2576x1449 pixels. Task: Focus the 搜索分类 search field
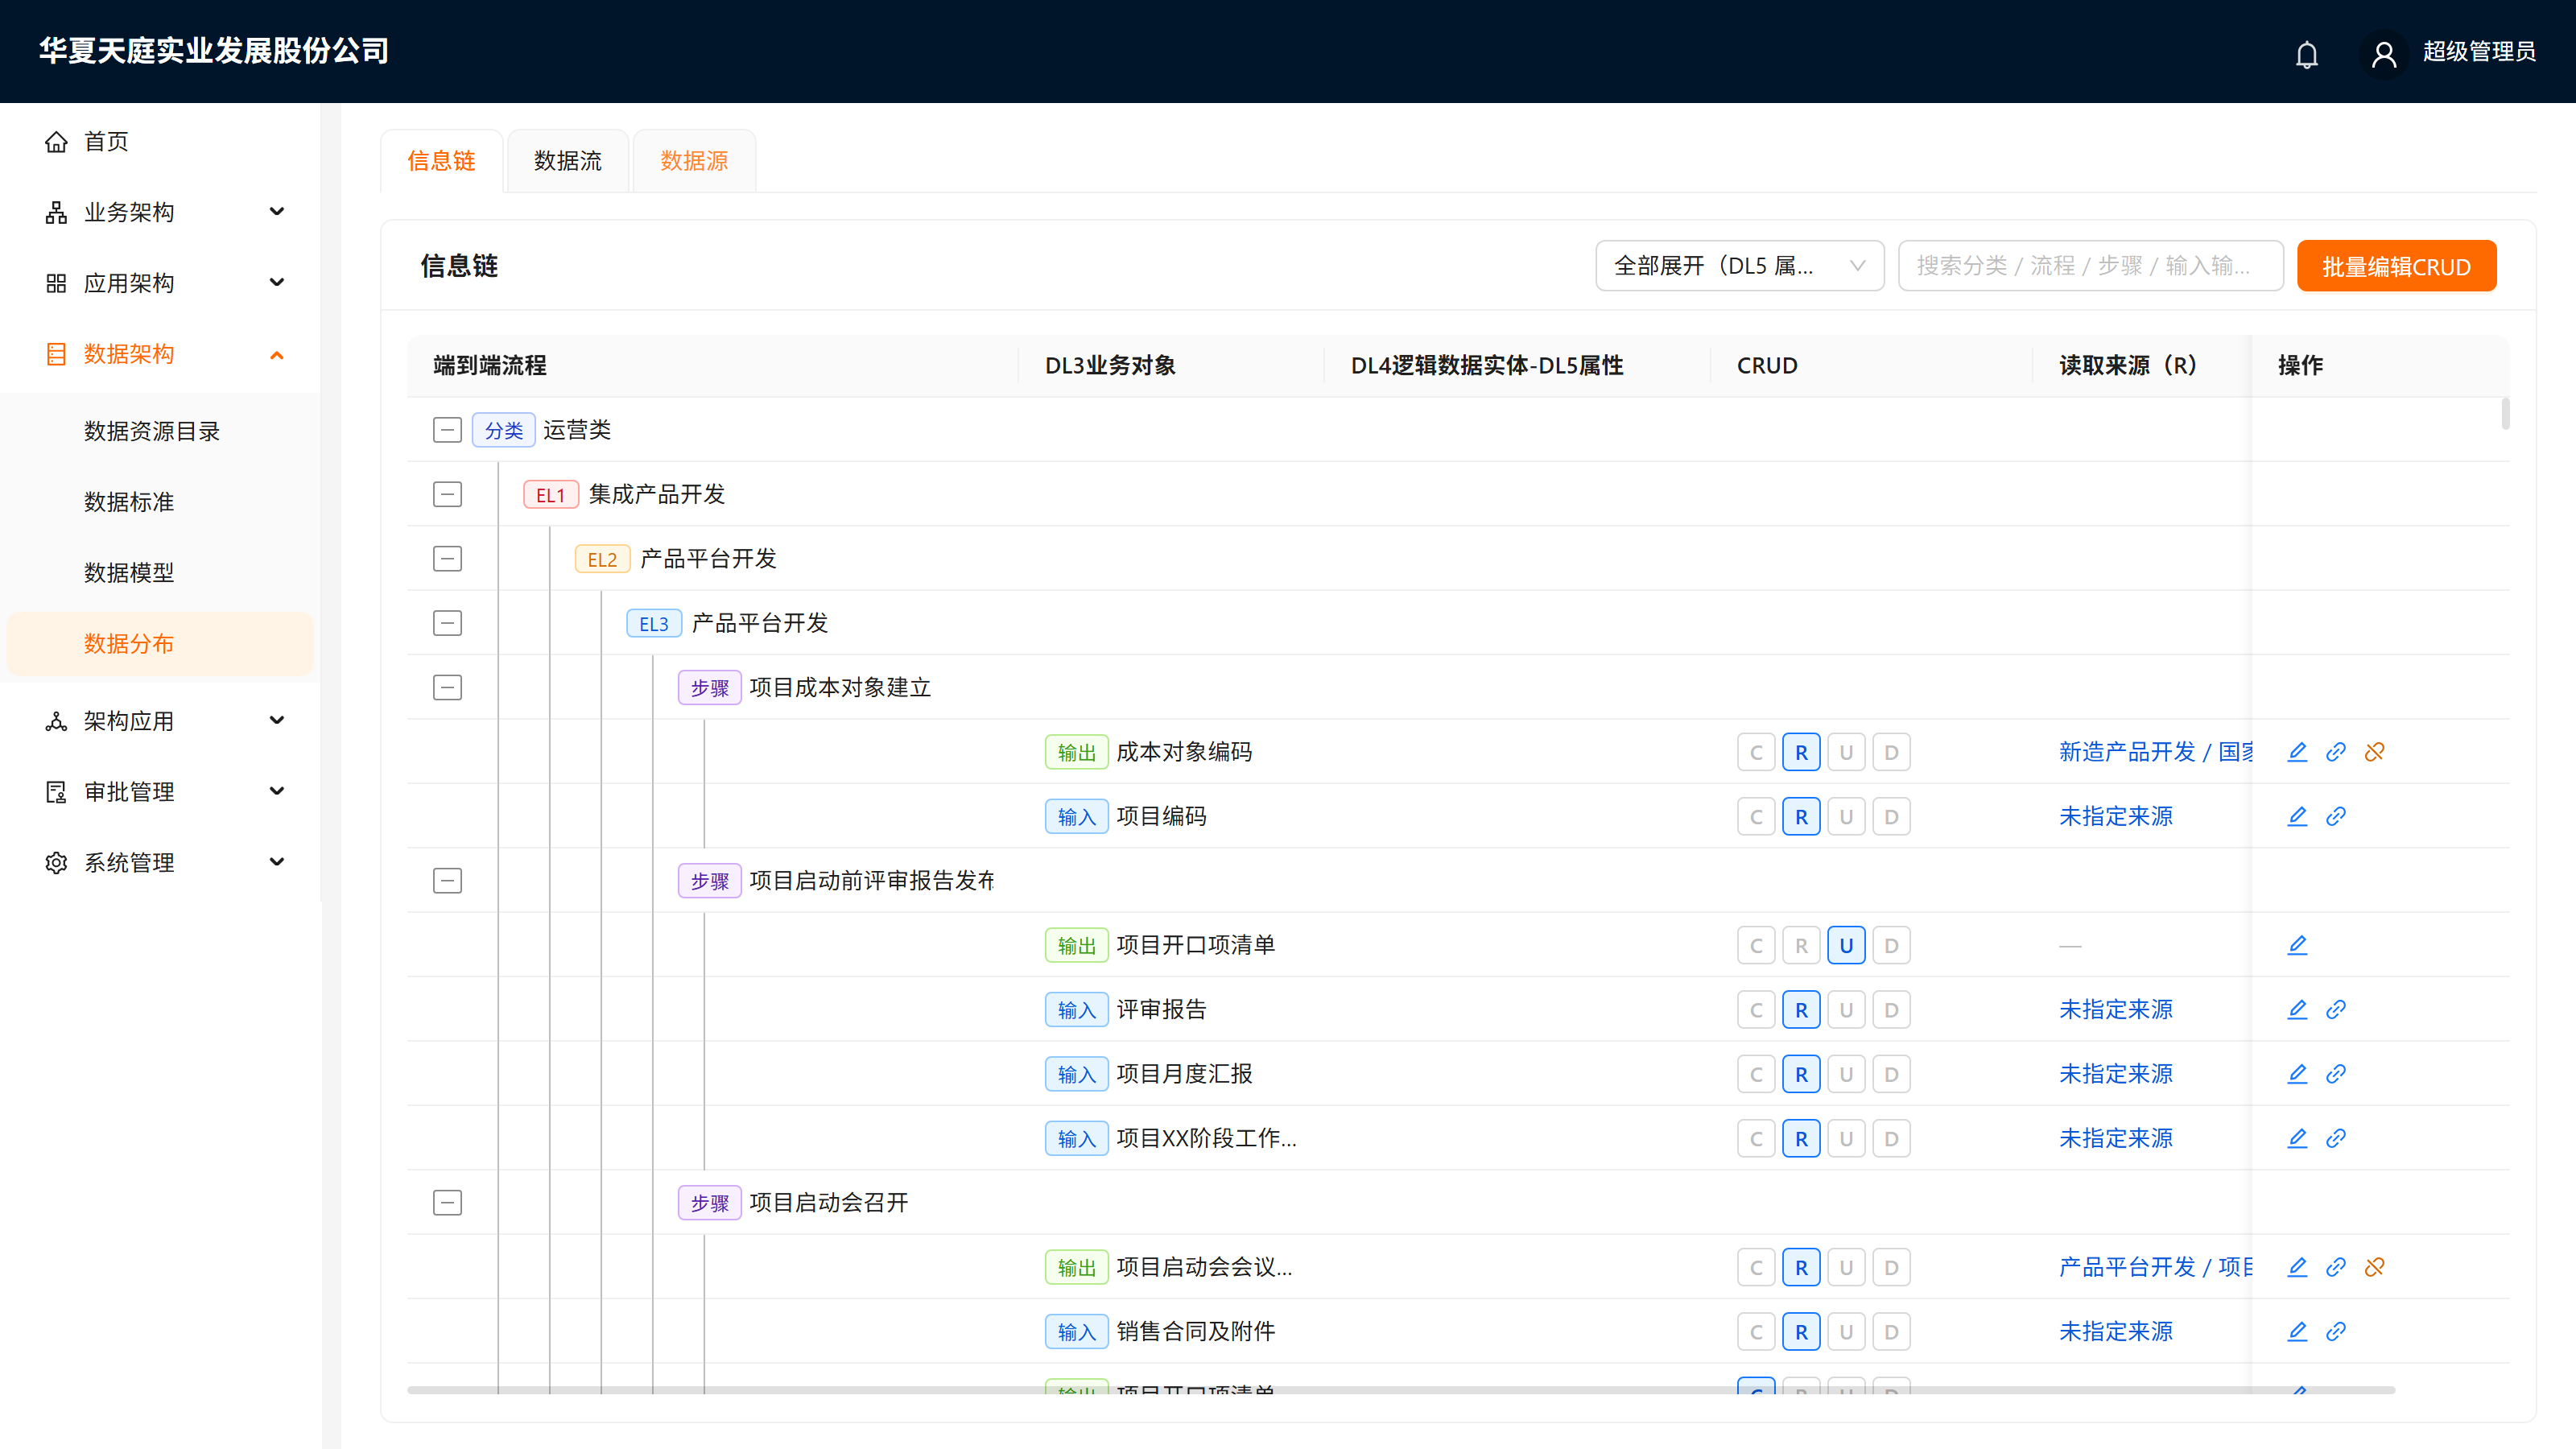click(2090, 266)
